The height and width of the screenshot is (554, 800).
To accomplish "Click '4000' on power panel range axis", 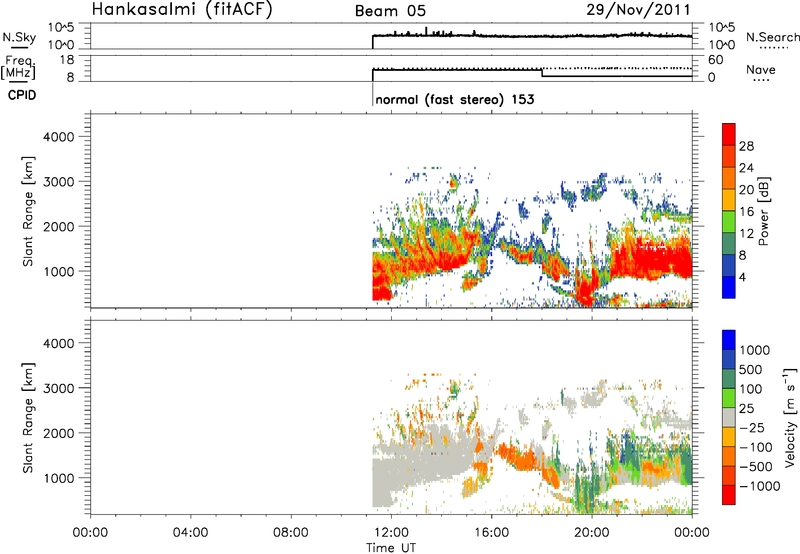I will [59, 137].
